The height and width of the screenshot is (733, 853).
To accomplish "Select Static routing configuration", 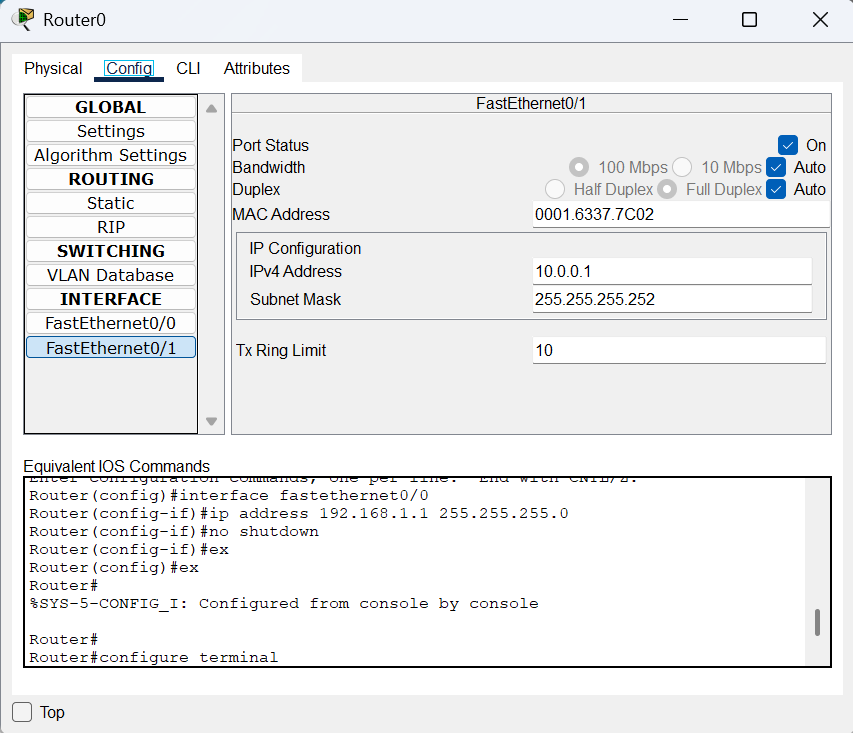I will click(111, 203).
